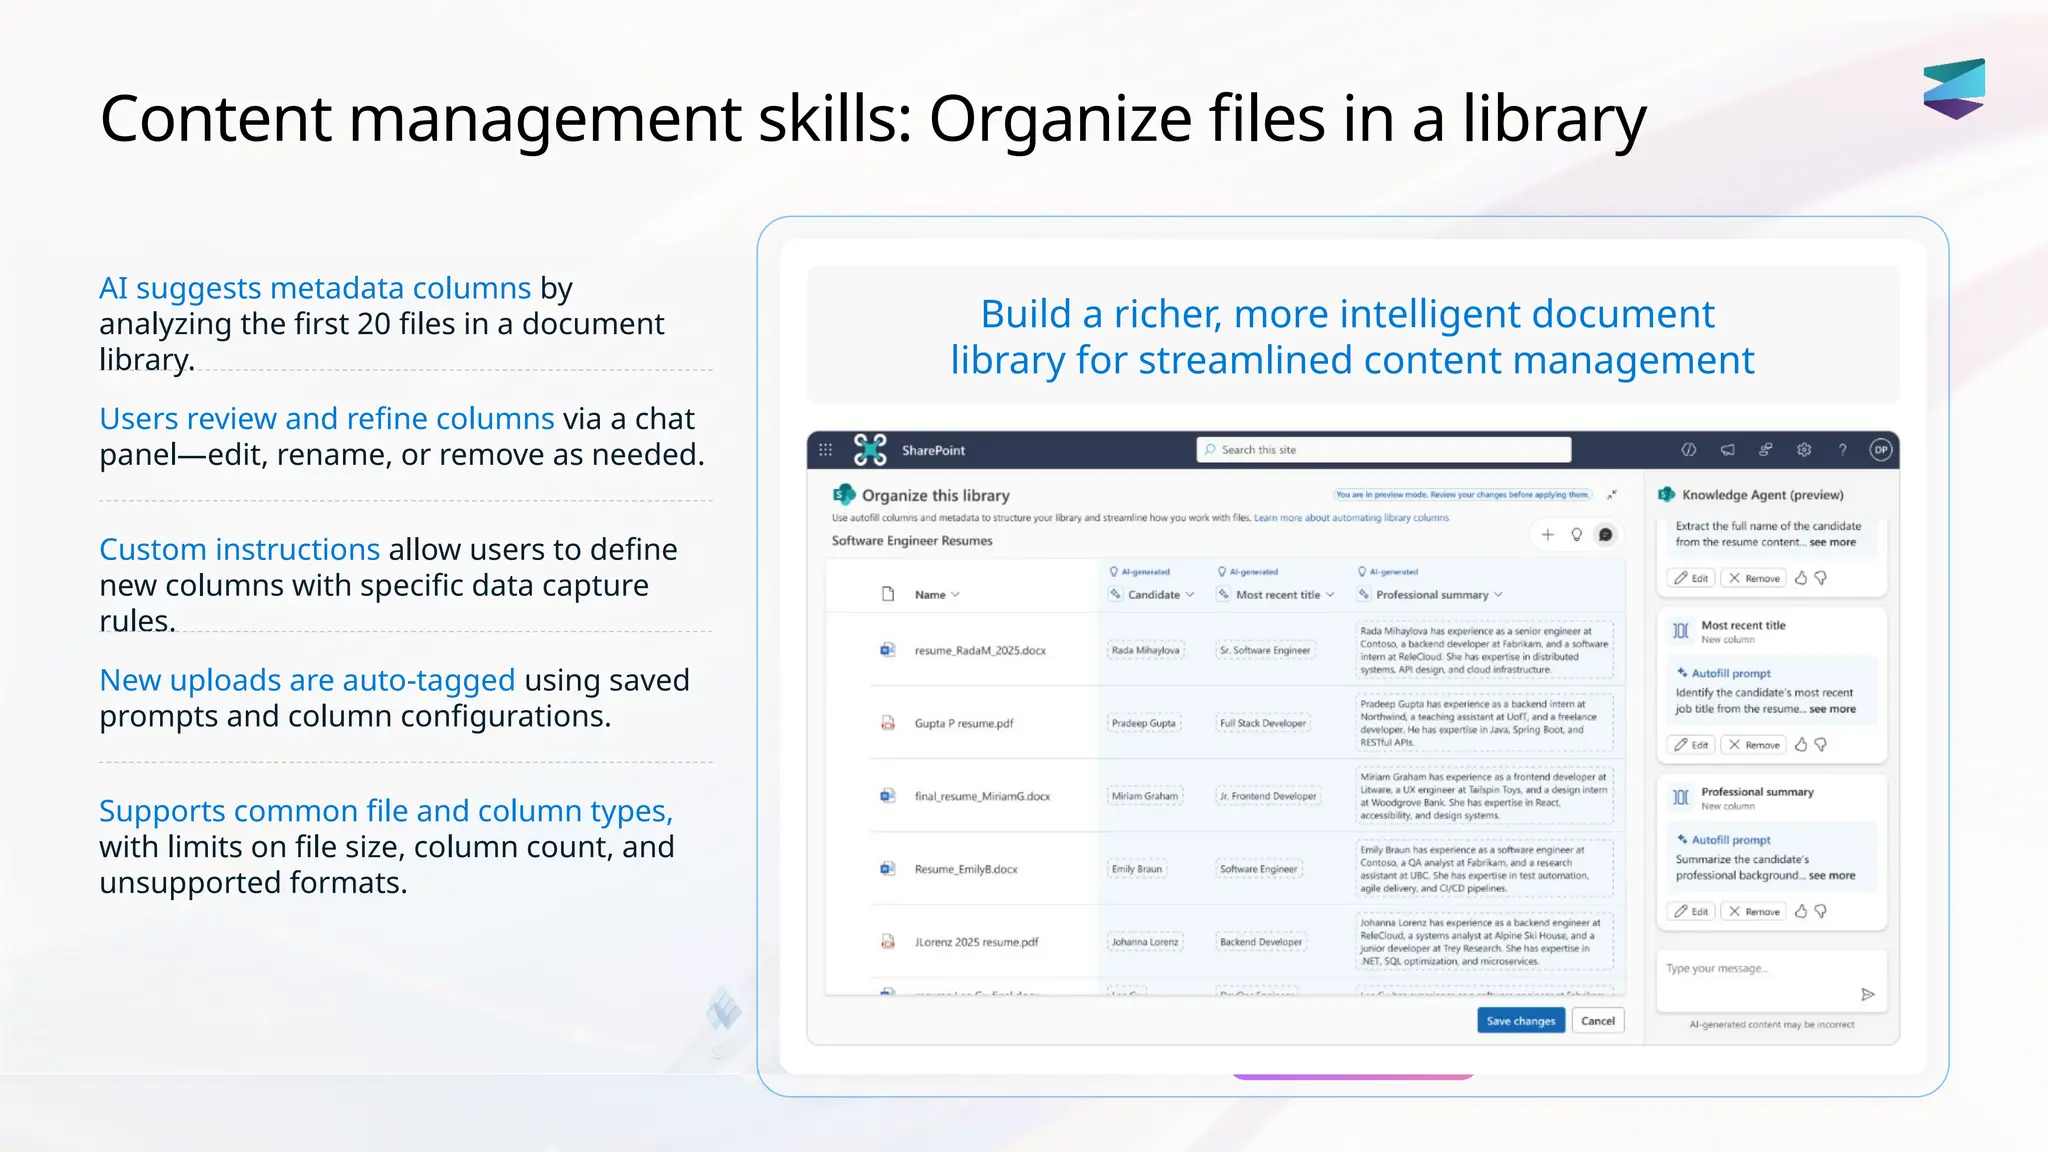Open the DP account avatar
The width and height of the screenshot is (2048, 1152).
[1881, 450]
